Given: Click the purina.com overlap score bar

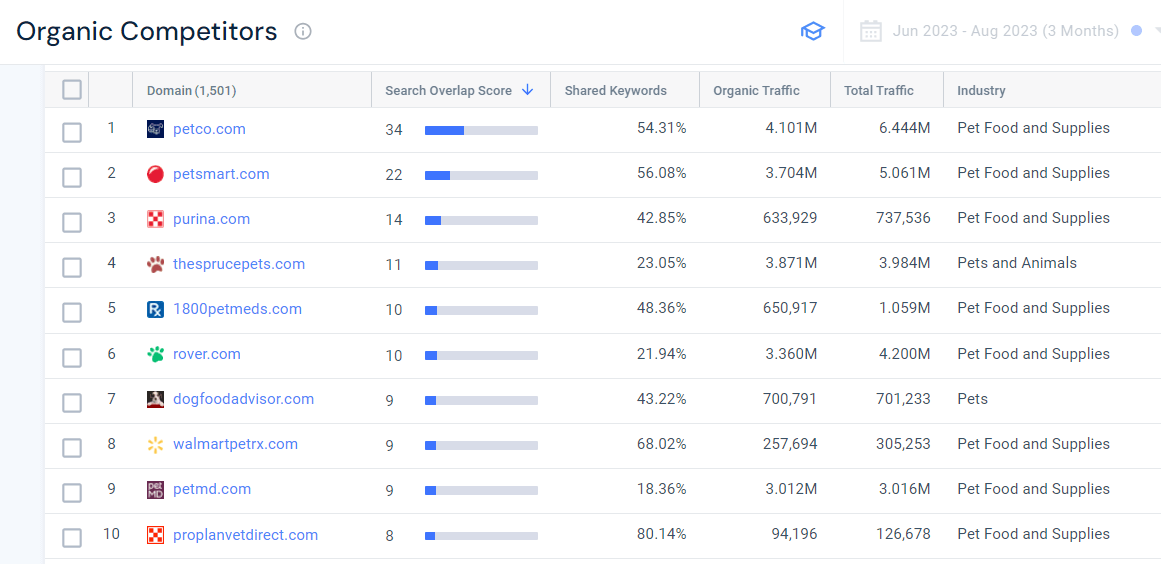Looking at the screenshot, I should 481,221.
